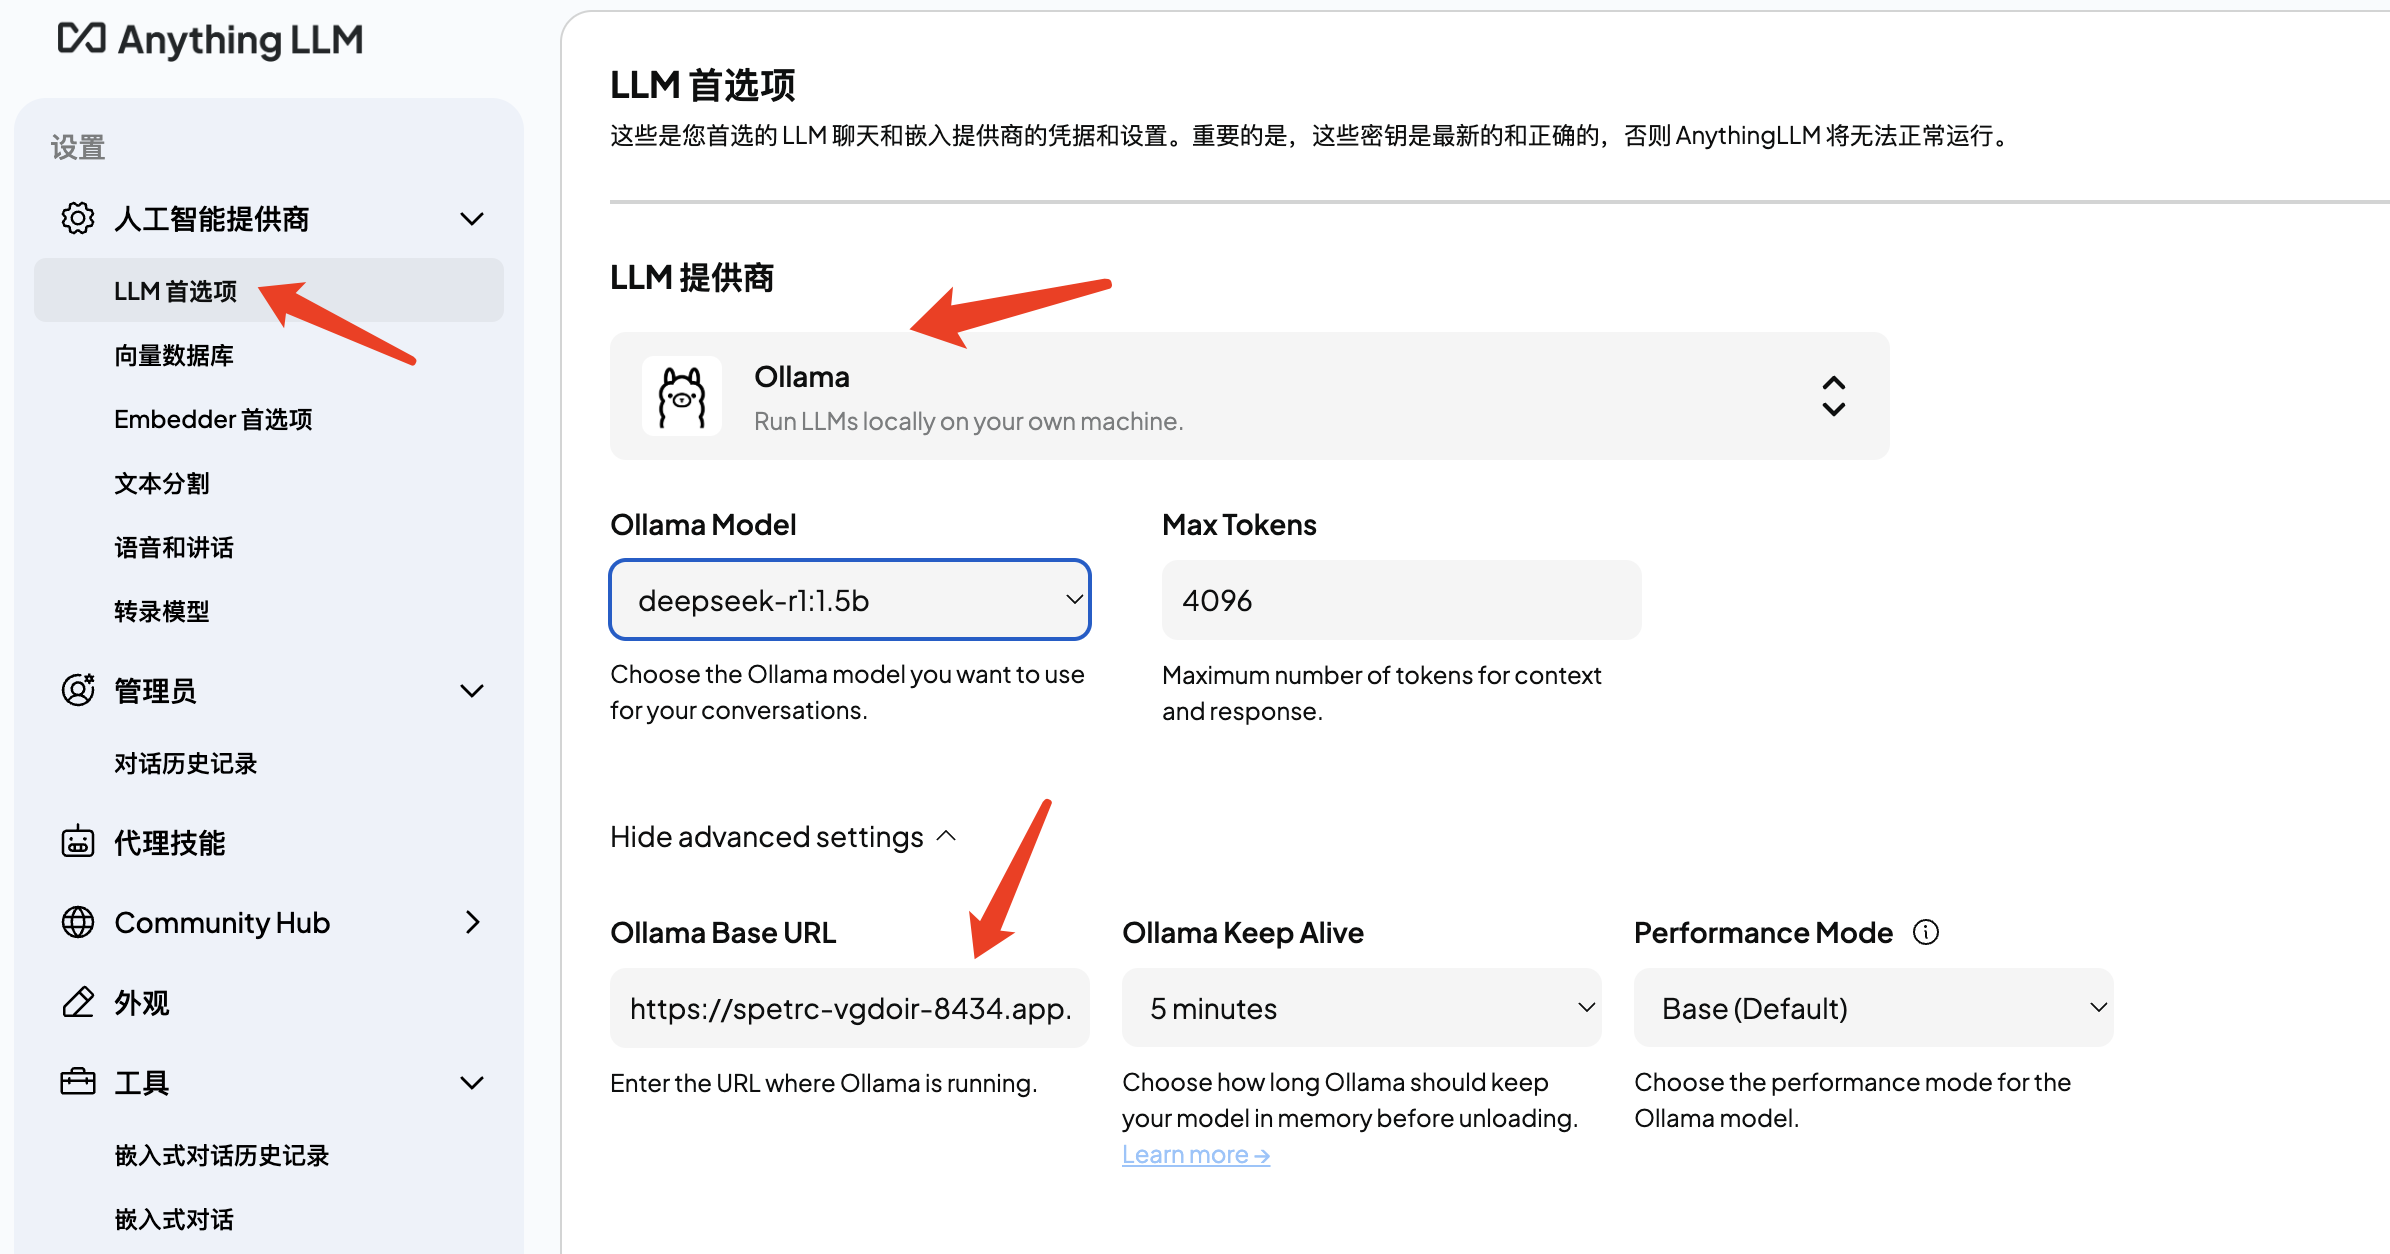2390x1254 pixels.
Task: Click the LLM 提供商 section heading
Action: coord(692,277)
